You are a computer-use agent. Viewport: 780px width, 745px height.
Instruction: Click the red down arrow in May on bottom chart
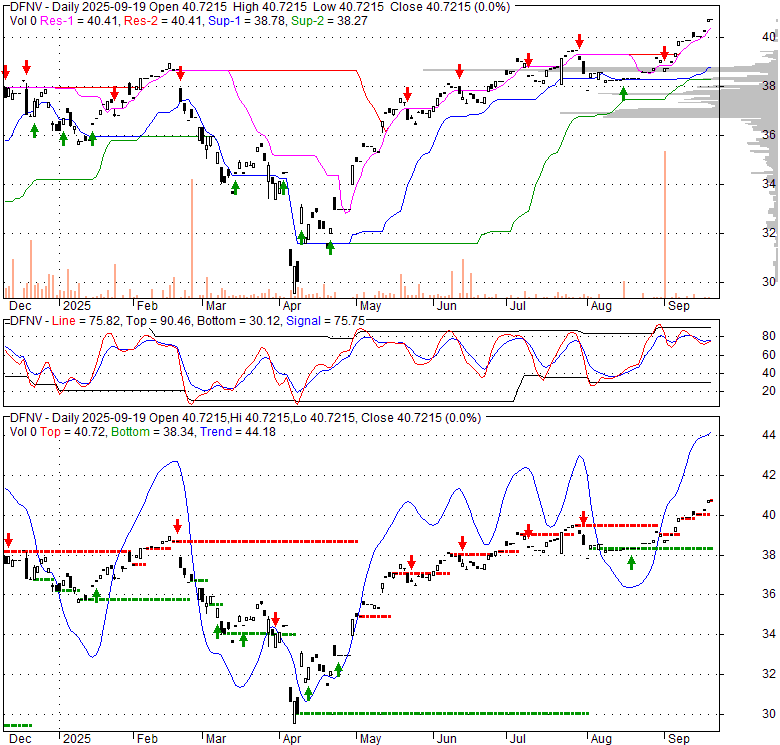[411, 561]
